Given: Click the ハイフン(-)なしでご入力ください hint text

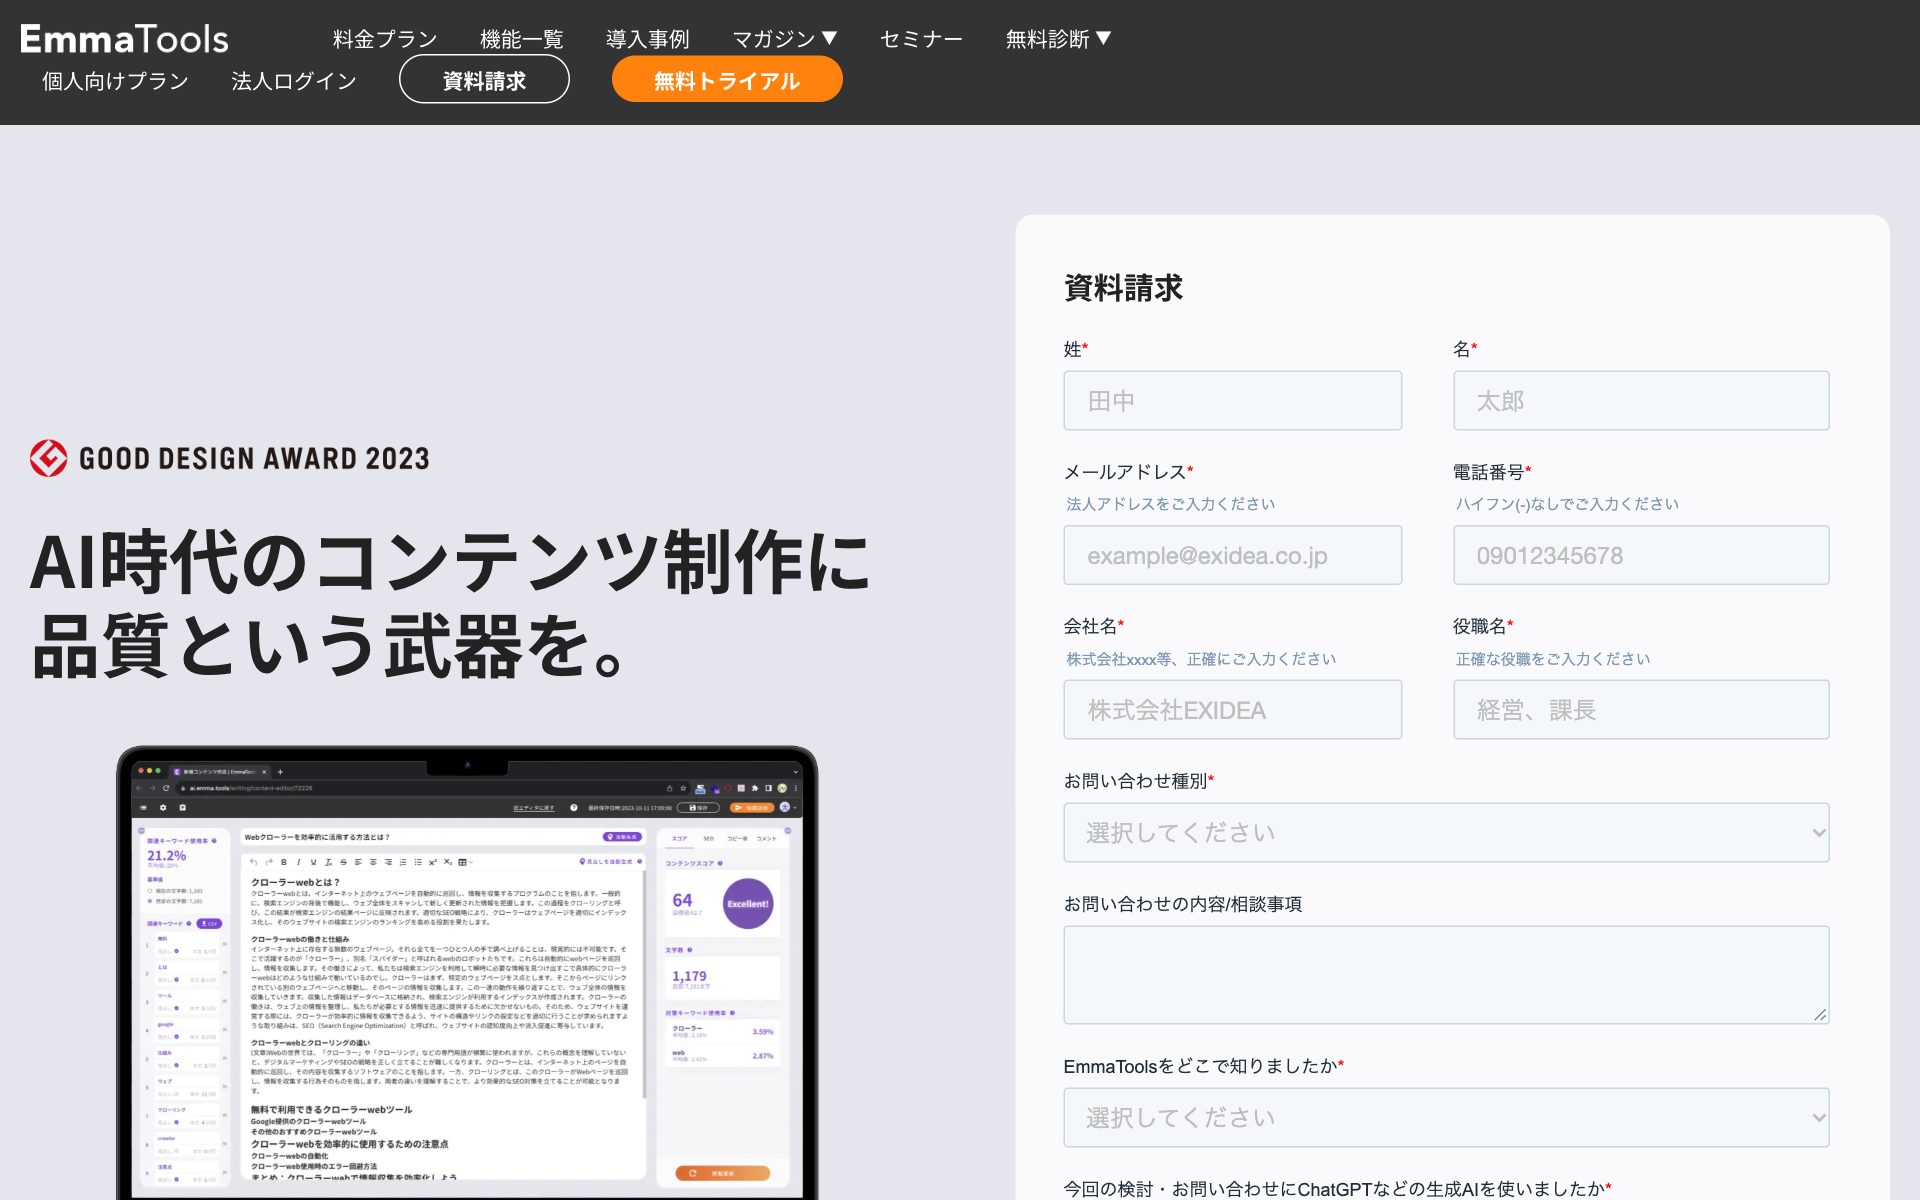Looking at the screenshot, I should point(1566,504).
